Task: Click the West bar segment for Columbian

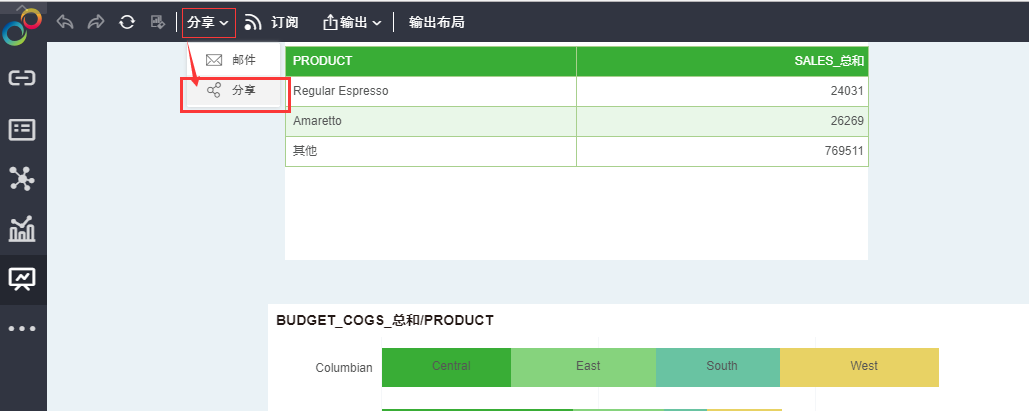Action: [860, 367]
